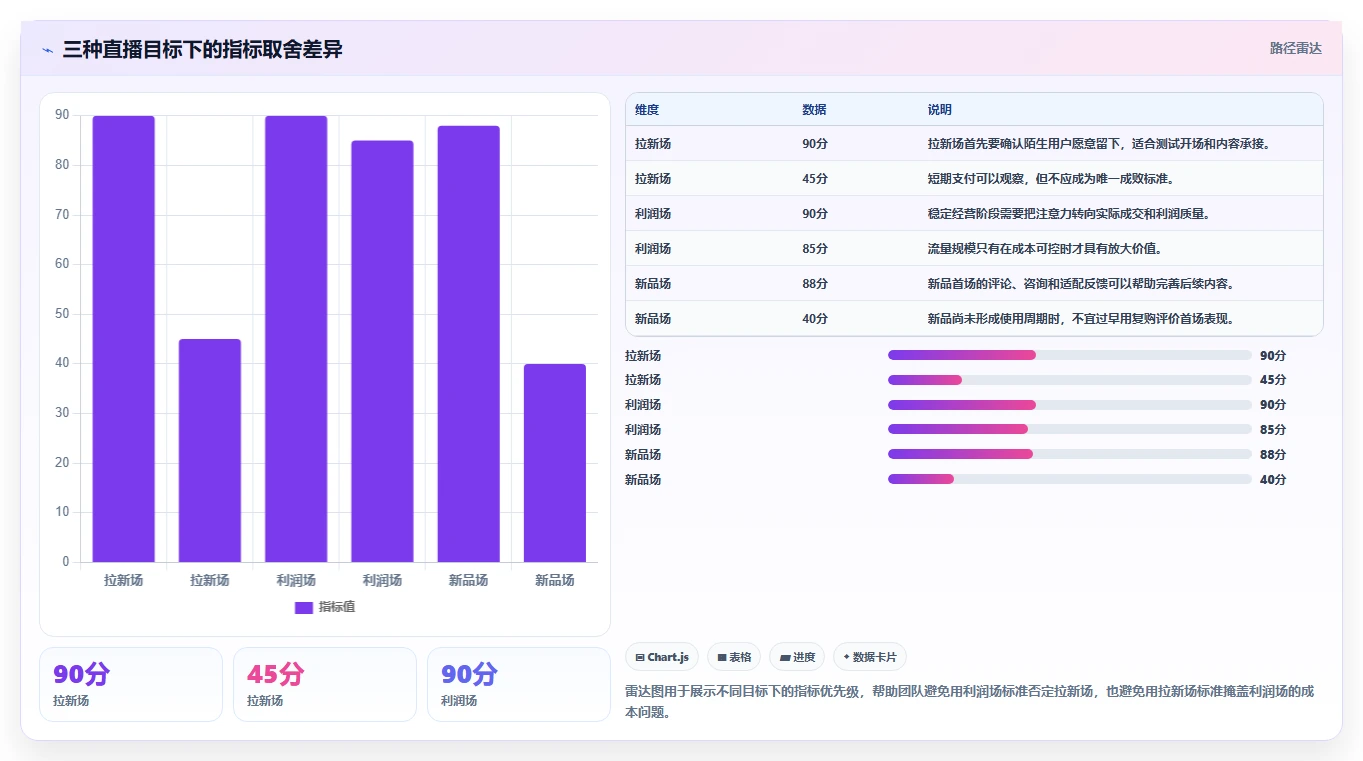Click the y-axis label 20

coord(62,463)
